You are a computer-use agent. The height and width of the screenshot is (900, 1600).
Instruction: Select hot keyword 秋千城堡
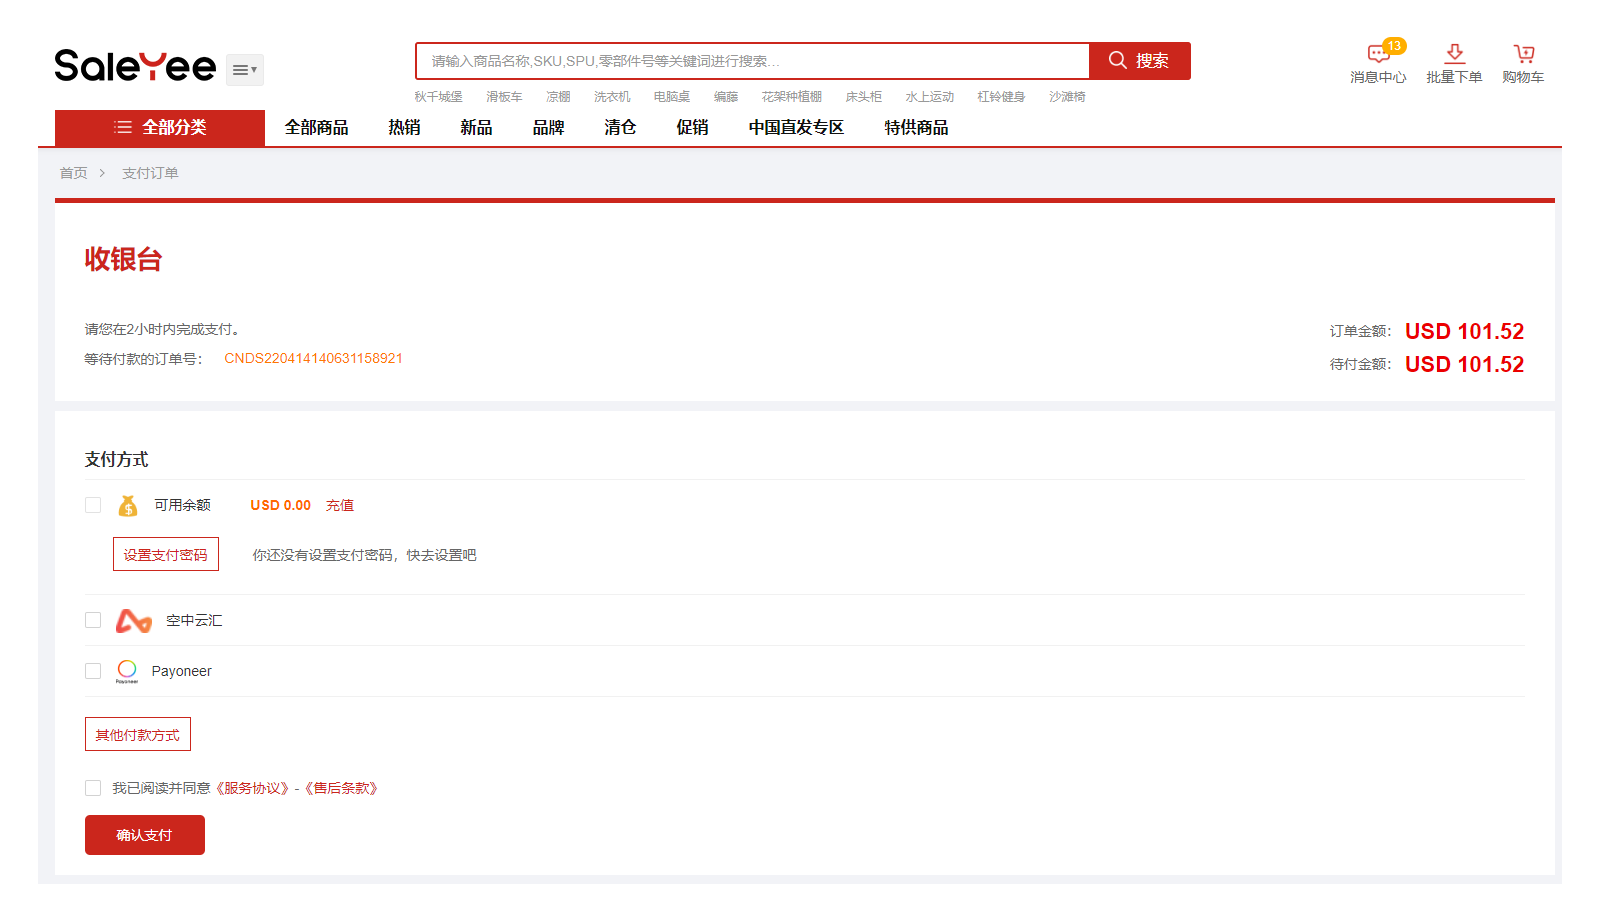[439, 97]
